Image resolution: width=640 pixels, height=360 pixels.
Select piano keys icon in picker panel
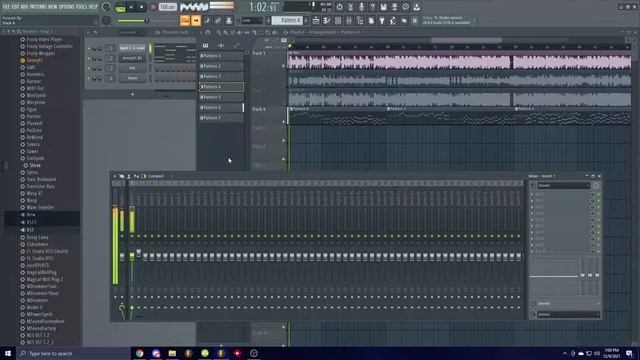click(x=205, y=45)
